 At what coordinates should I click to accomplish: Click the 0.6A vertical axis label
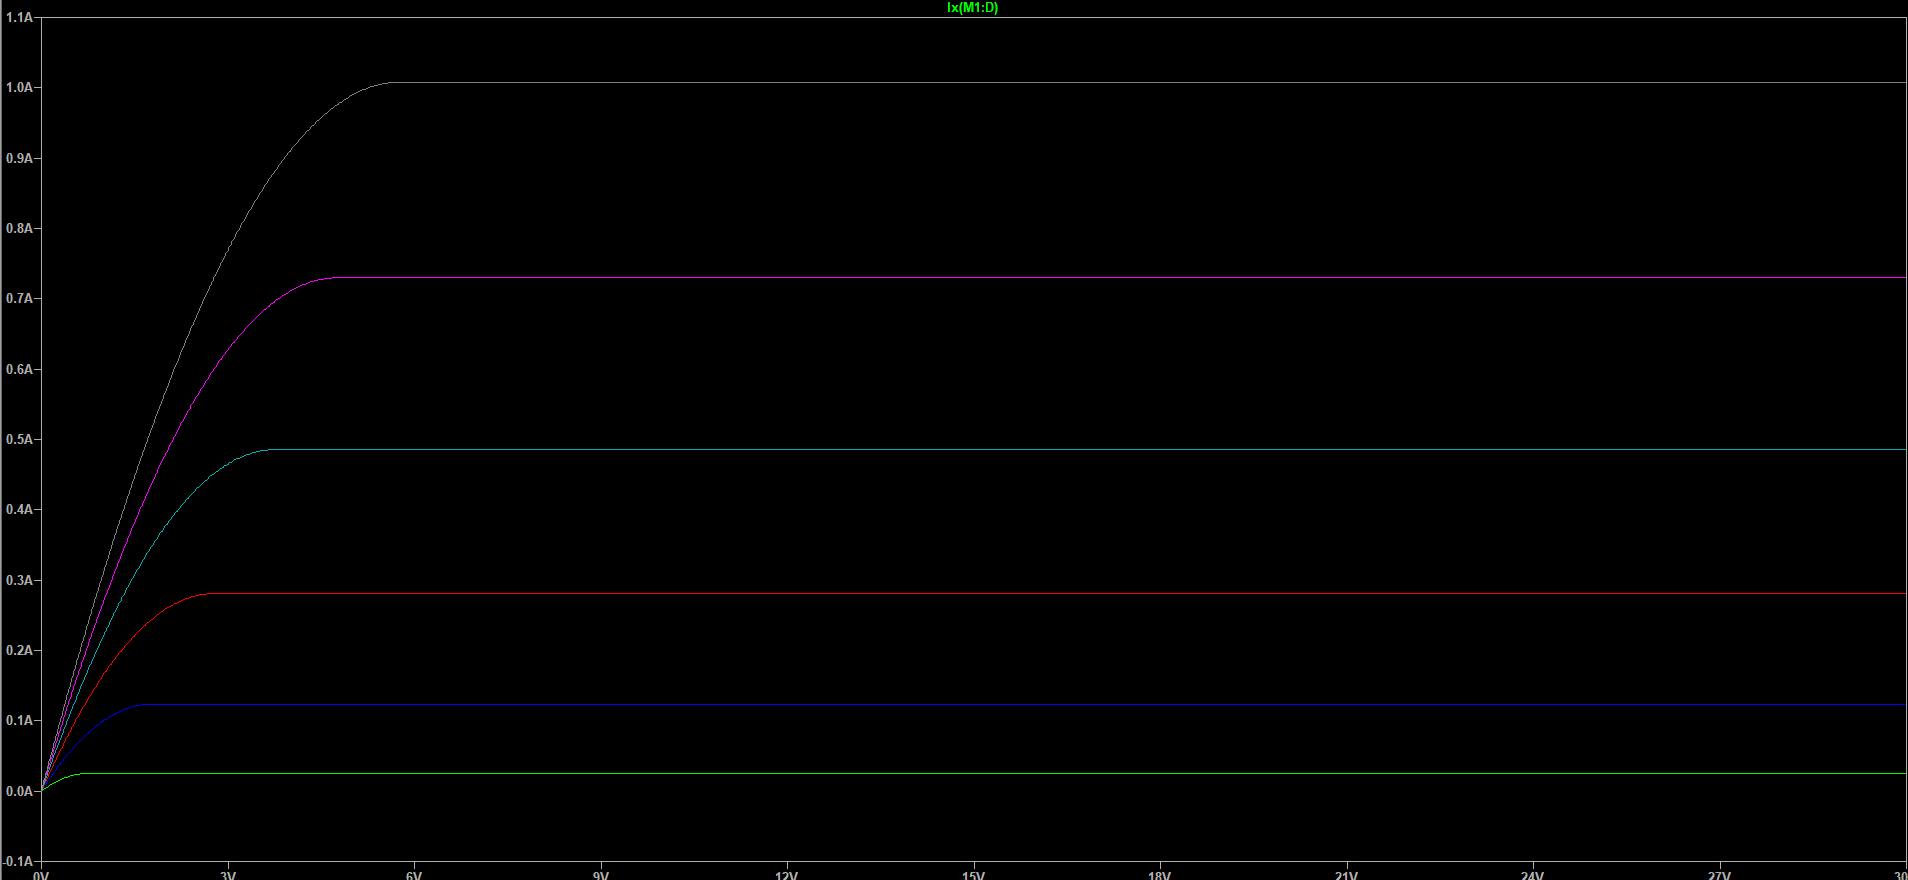click(x=19, y=369)
